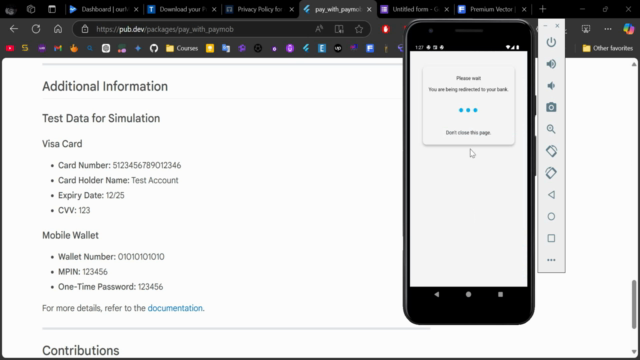Click the emulator toolbar Overview square
The image size is (640, 360).
point(551,238)
